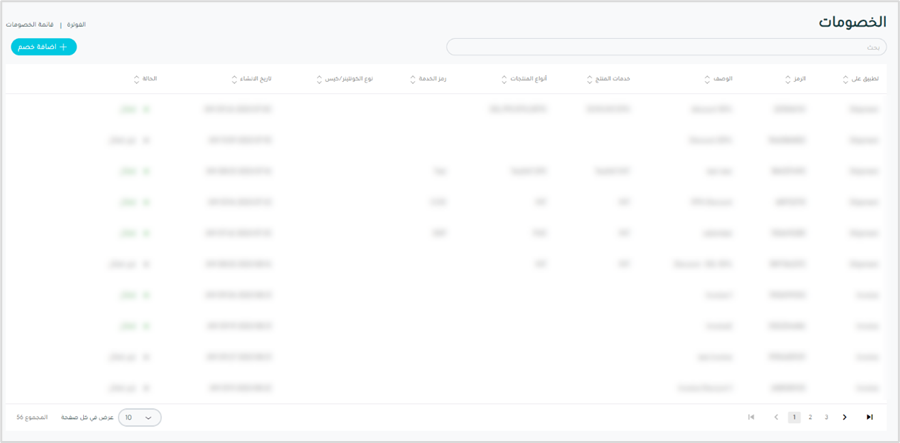The width and height of the screenshot is (900, 443).
Task: Jump to the first page arrow
Action: pos(751,417)
